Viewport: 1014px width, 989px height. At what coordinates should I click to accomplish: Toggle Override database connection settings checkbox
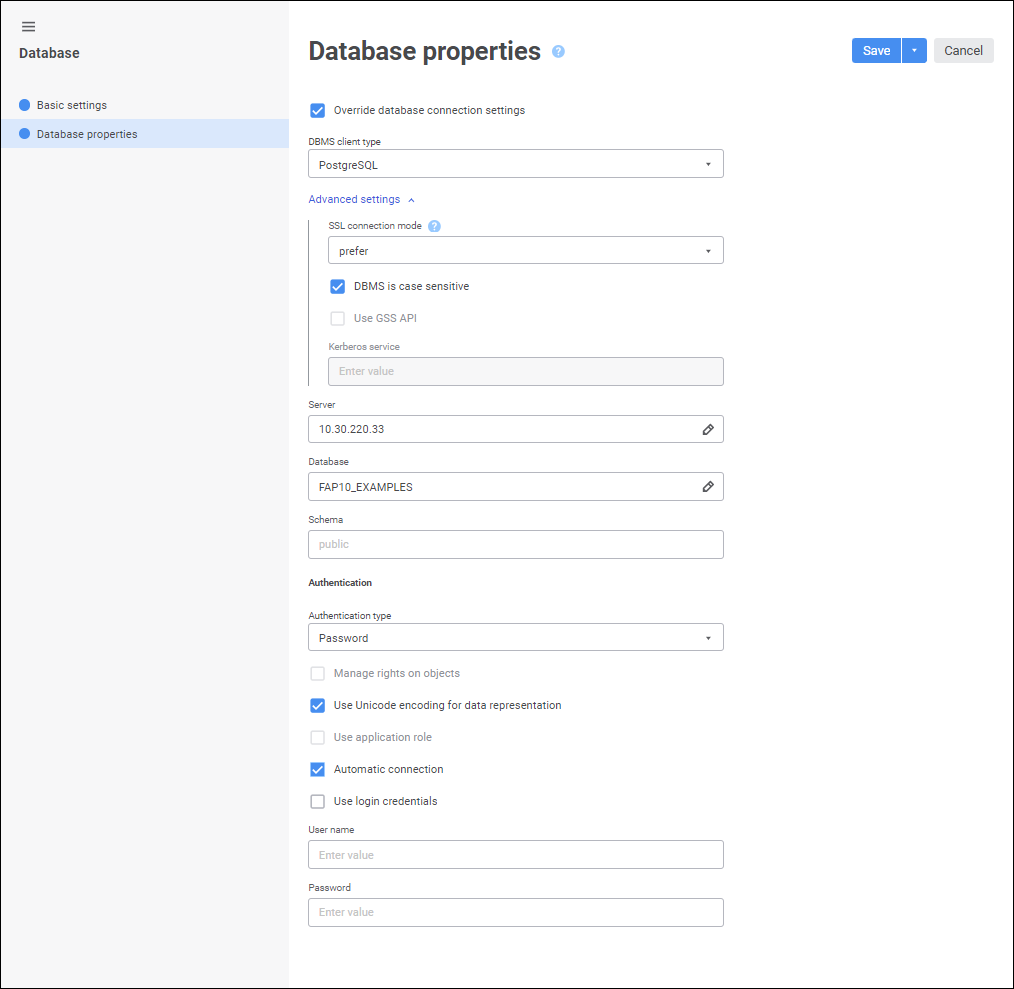click(x=318, y=110)
